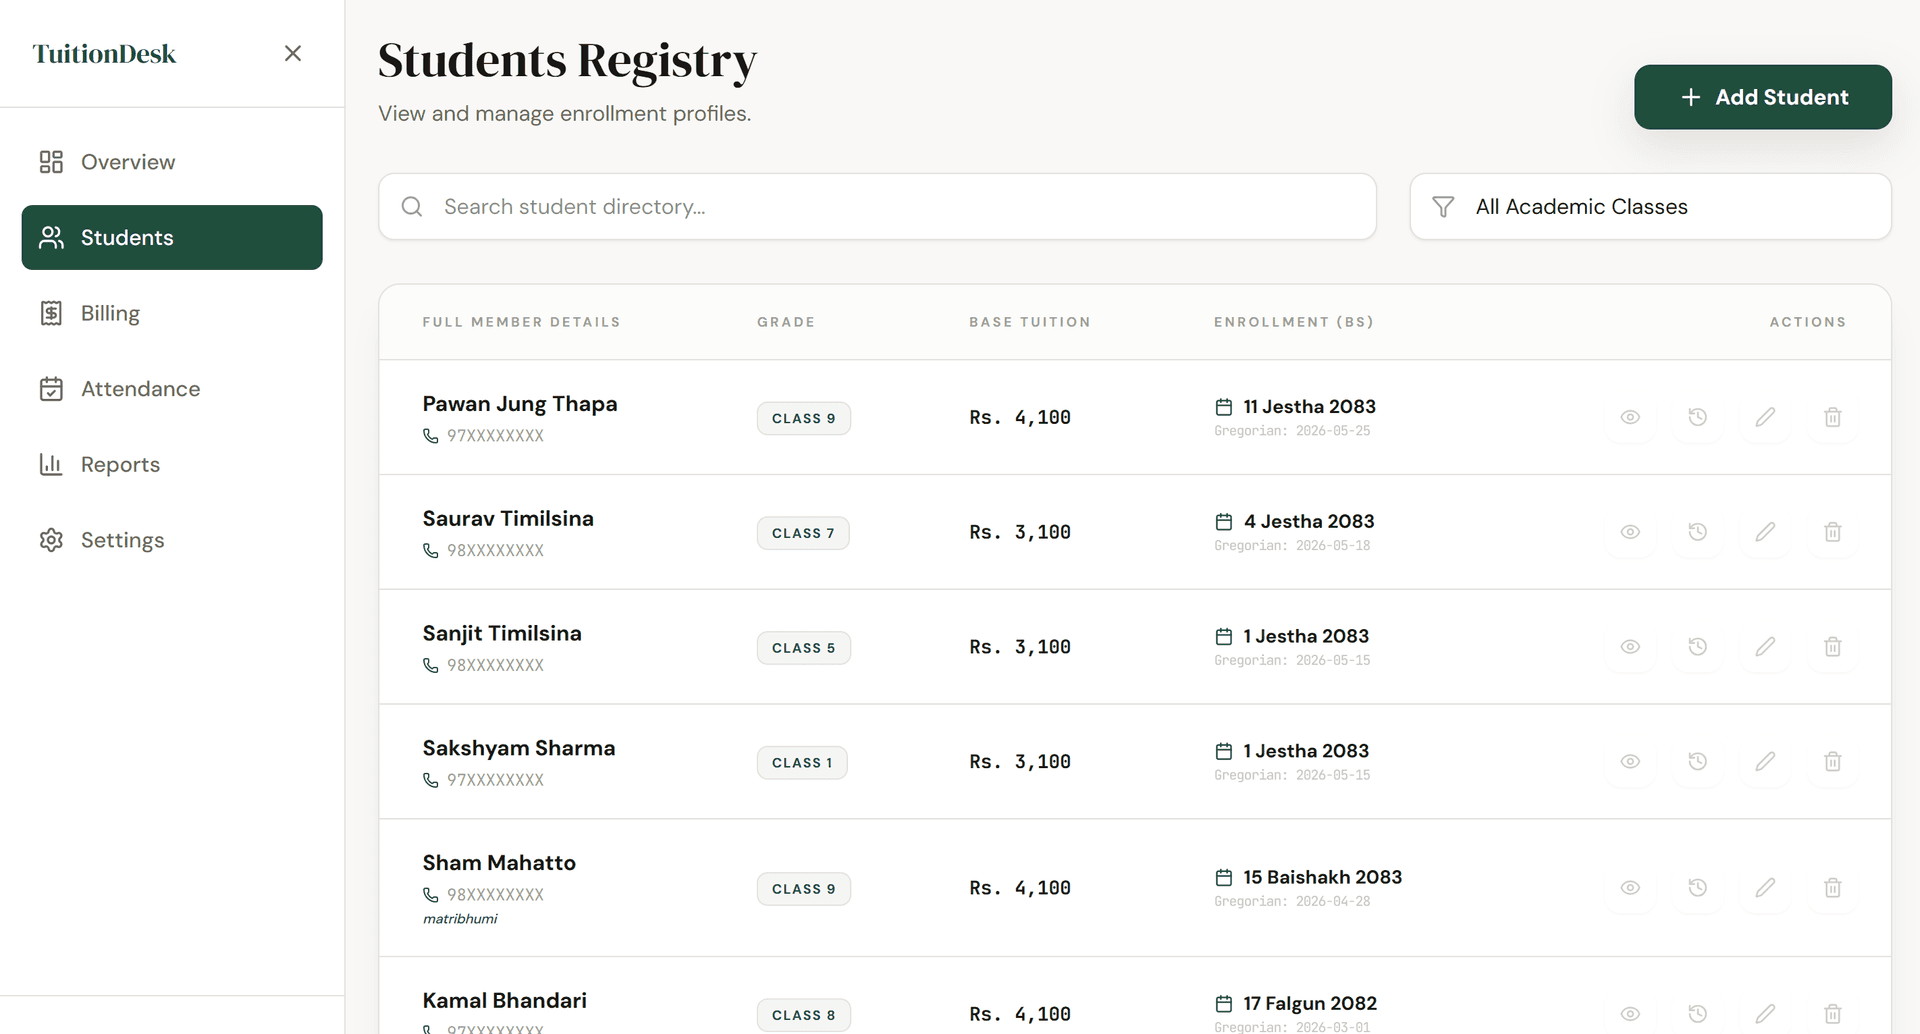Viewport: 1920px width, 1034px height.
Task: Open the Overview page
Action: coord(172,162)
